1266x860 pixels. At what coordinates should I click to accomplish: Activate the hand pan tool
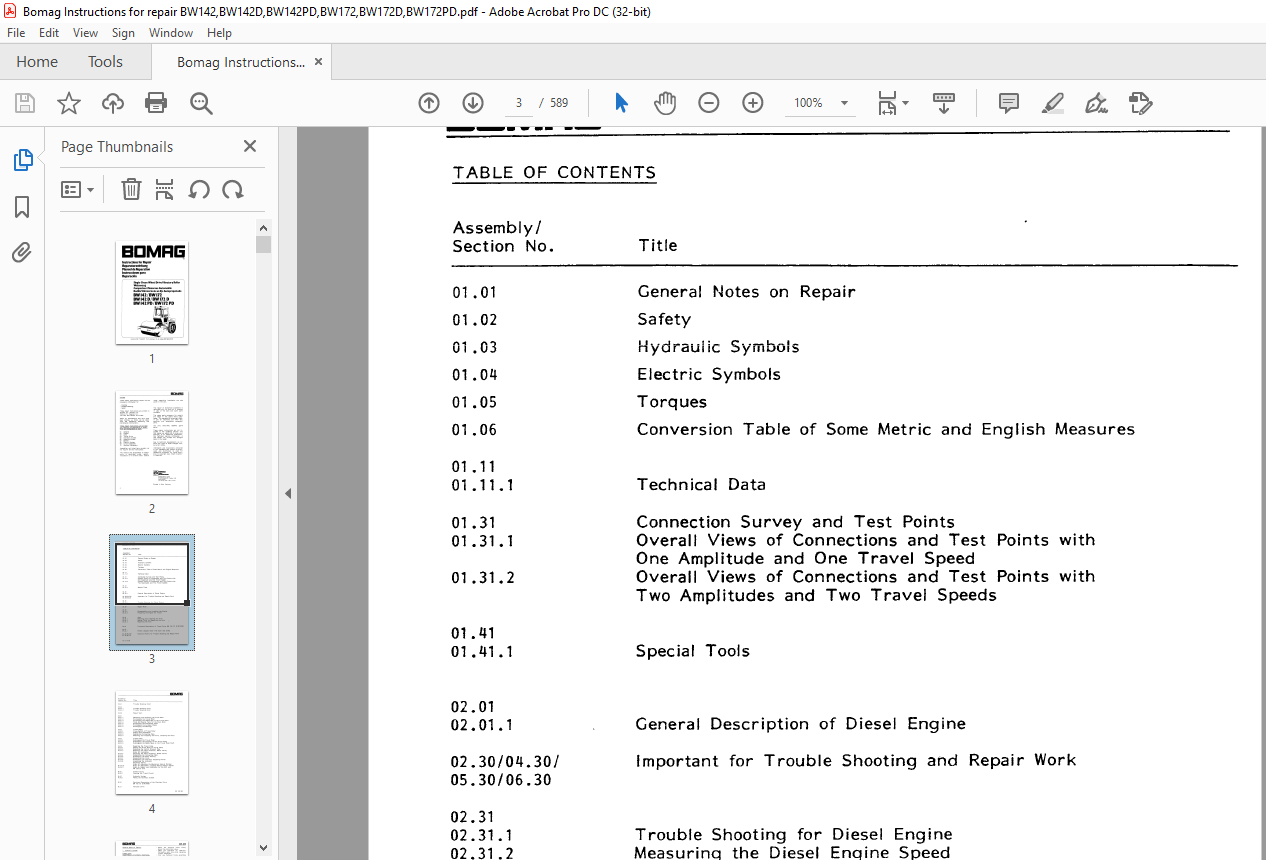click(665, 103)
